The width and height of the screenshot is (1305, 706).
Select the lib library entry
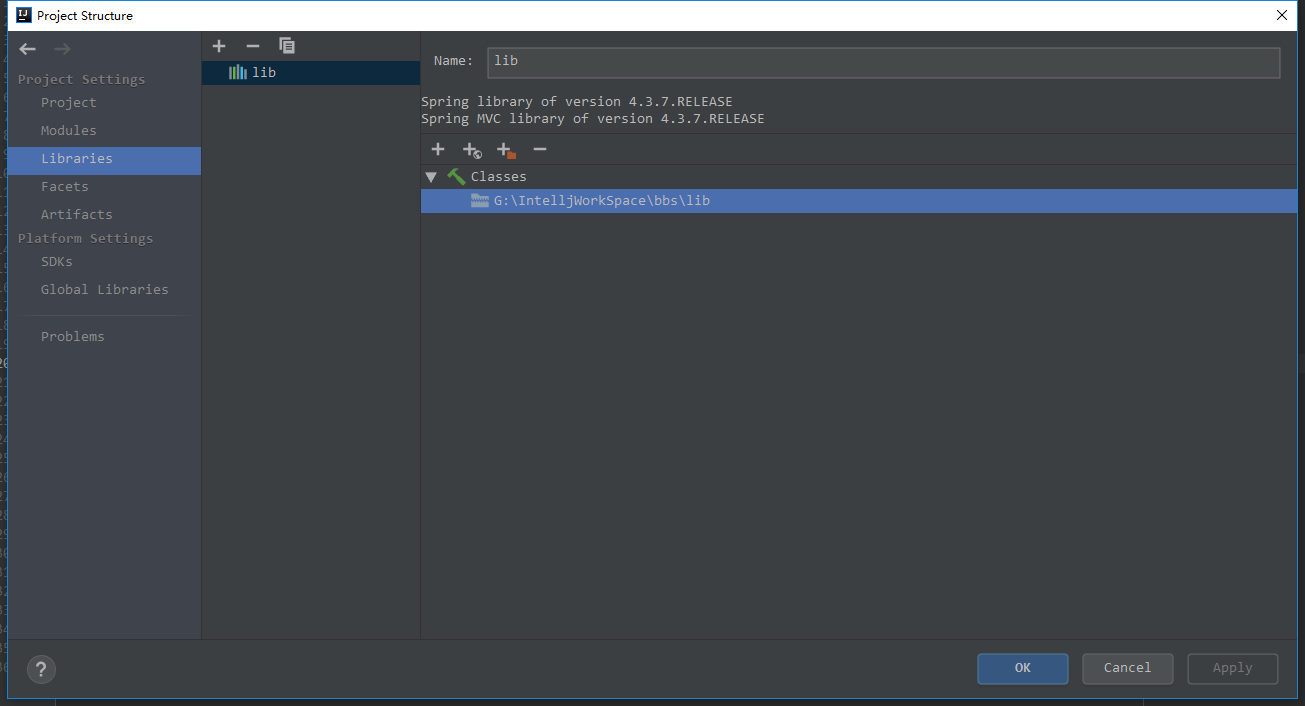[311, 73]
